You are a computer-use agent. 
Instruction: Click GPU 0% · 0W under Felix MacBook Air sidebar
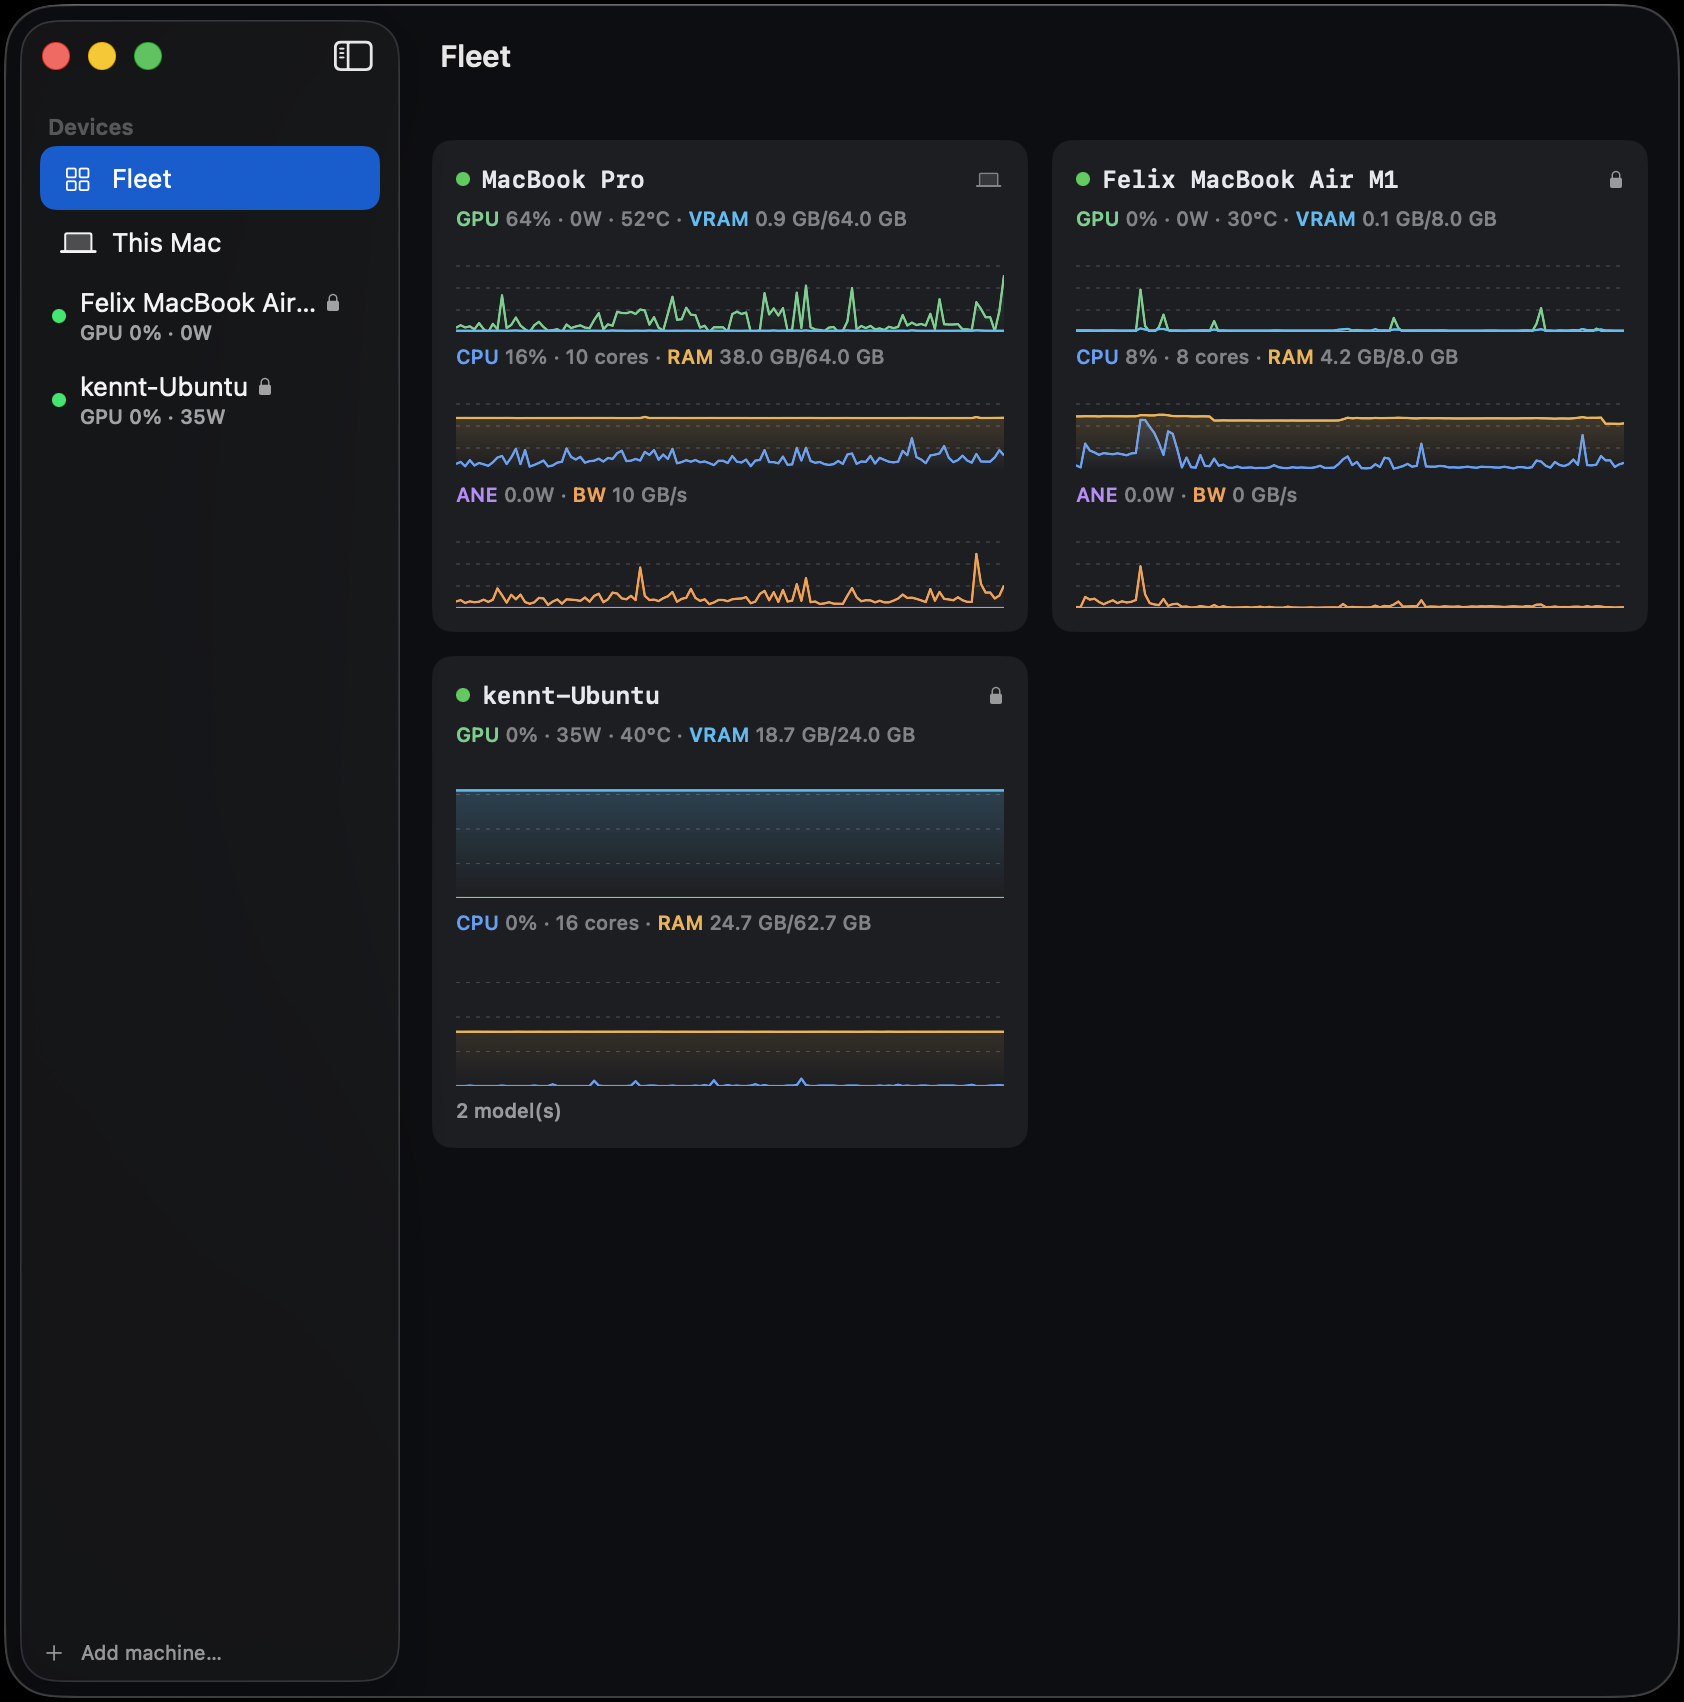pyautogui.click(x=146, y=333)
